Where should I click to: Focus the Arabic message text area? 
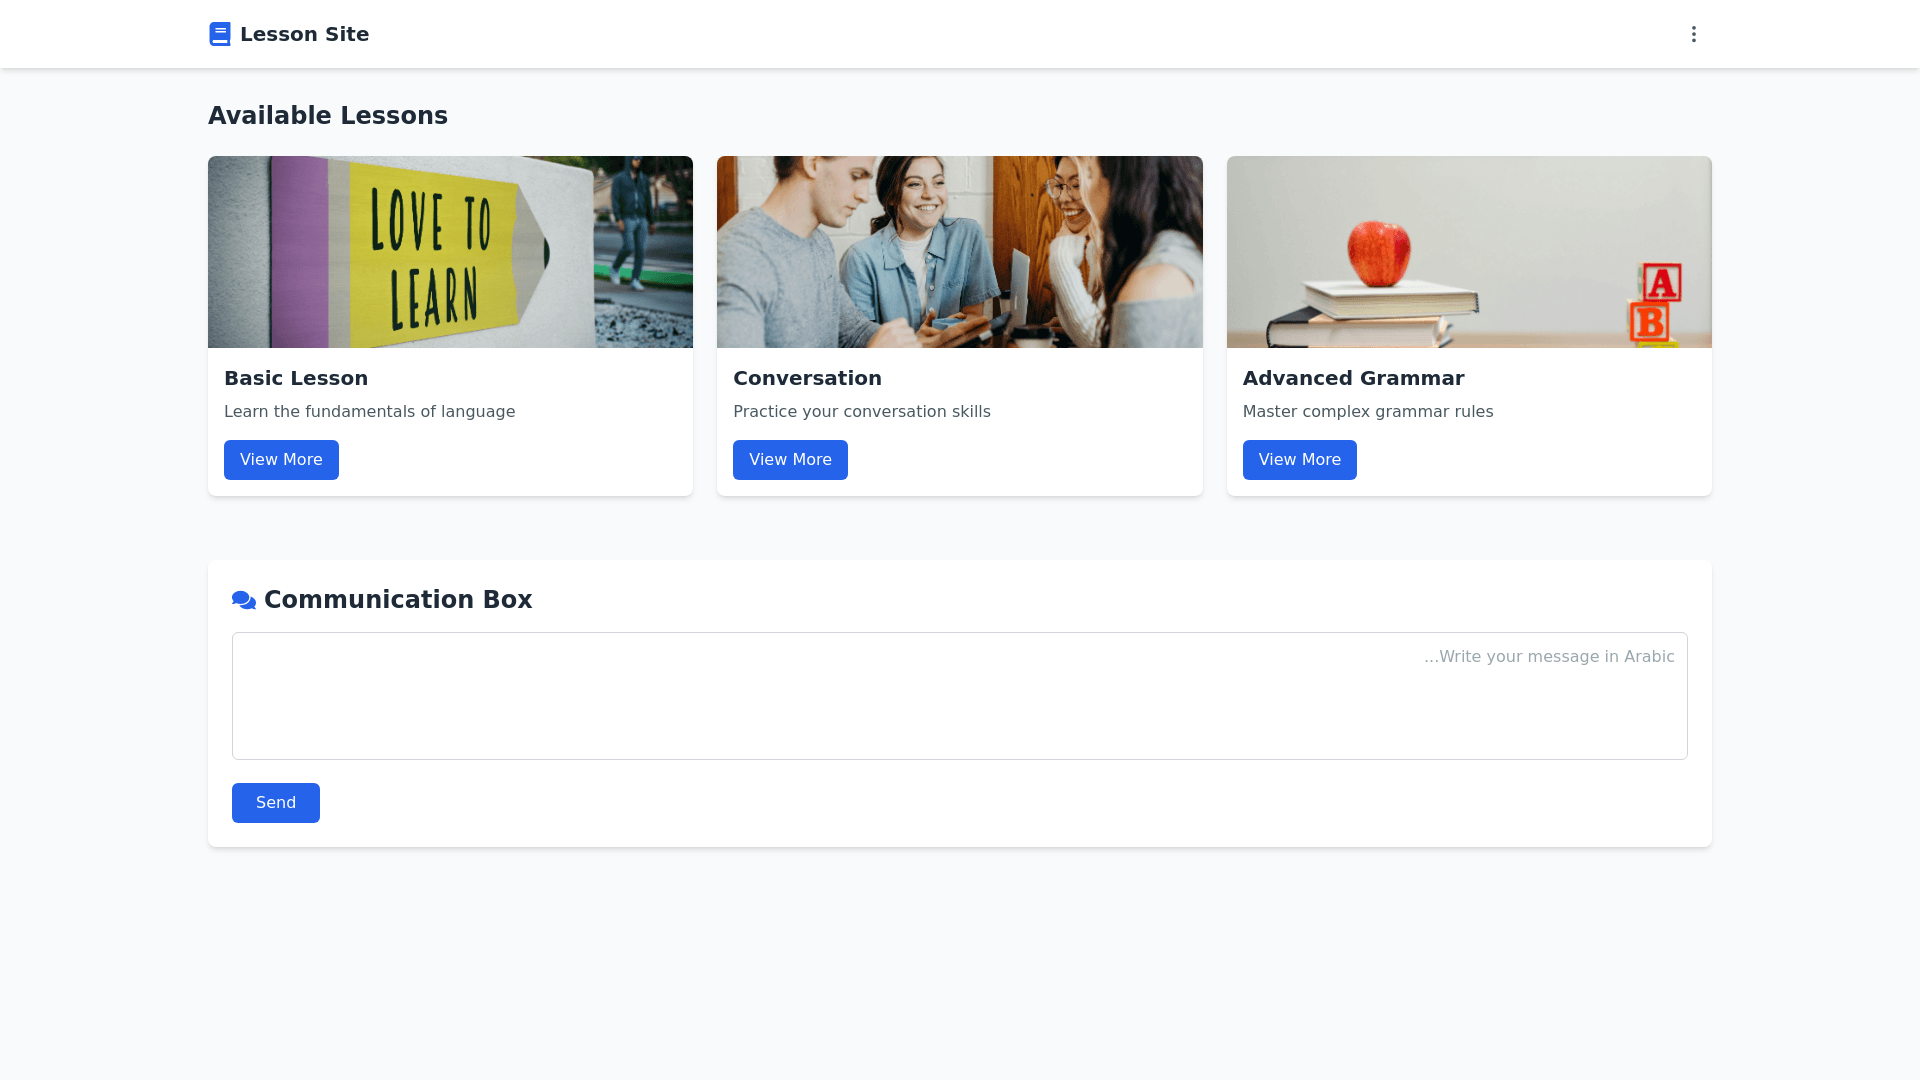[959, 696]
